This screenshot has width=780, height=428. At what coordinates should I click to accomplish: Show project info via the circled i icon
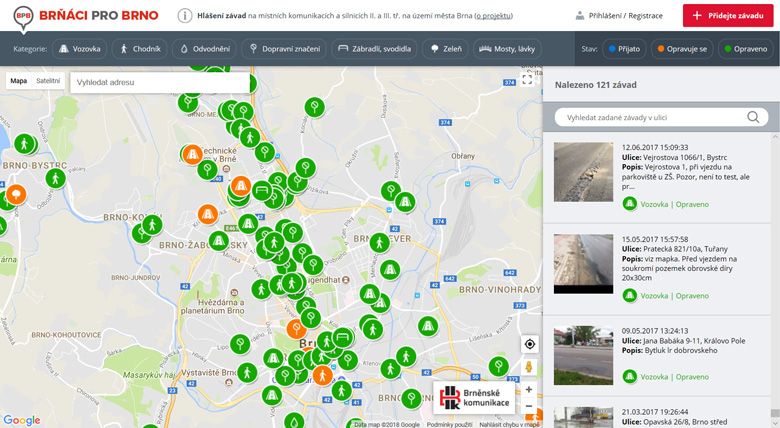click(185, 16)
